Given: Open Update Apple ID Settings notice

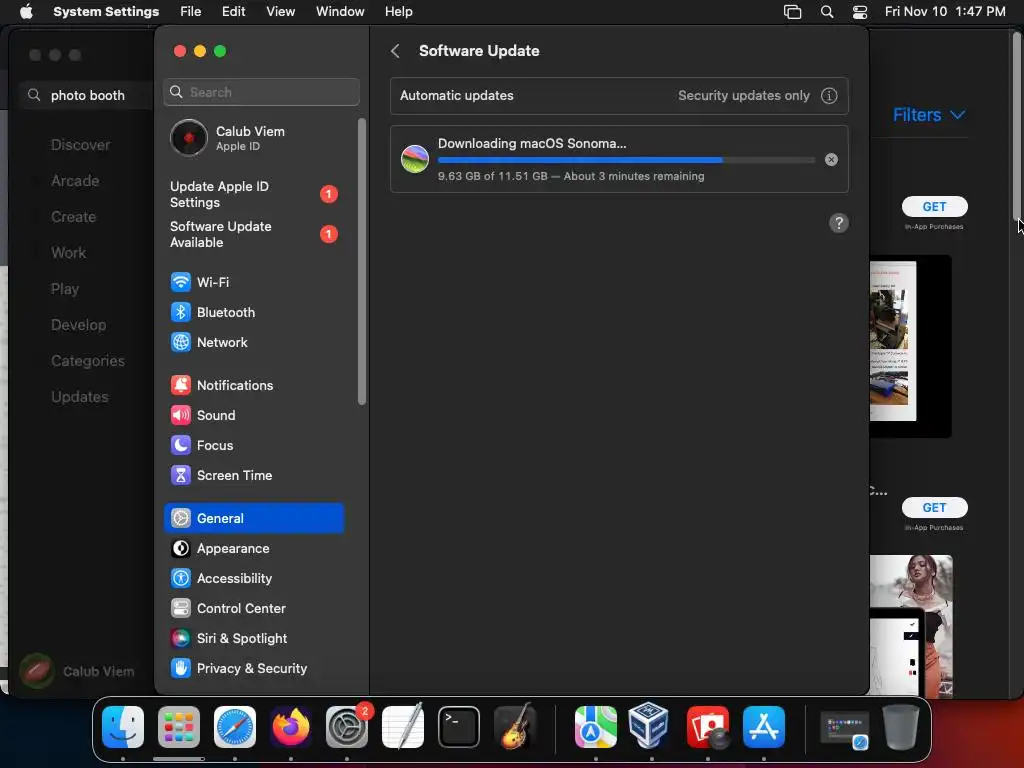Looking at the screenshot, I should tap(253, 194).
